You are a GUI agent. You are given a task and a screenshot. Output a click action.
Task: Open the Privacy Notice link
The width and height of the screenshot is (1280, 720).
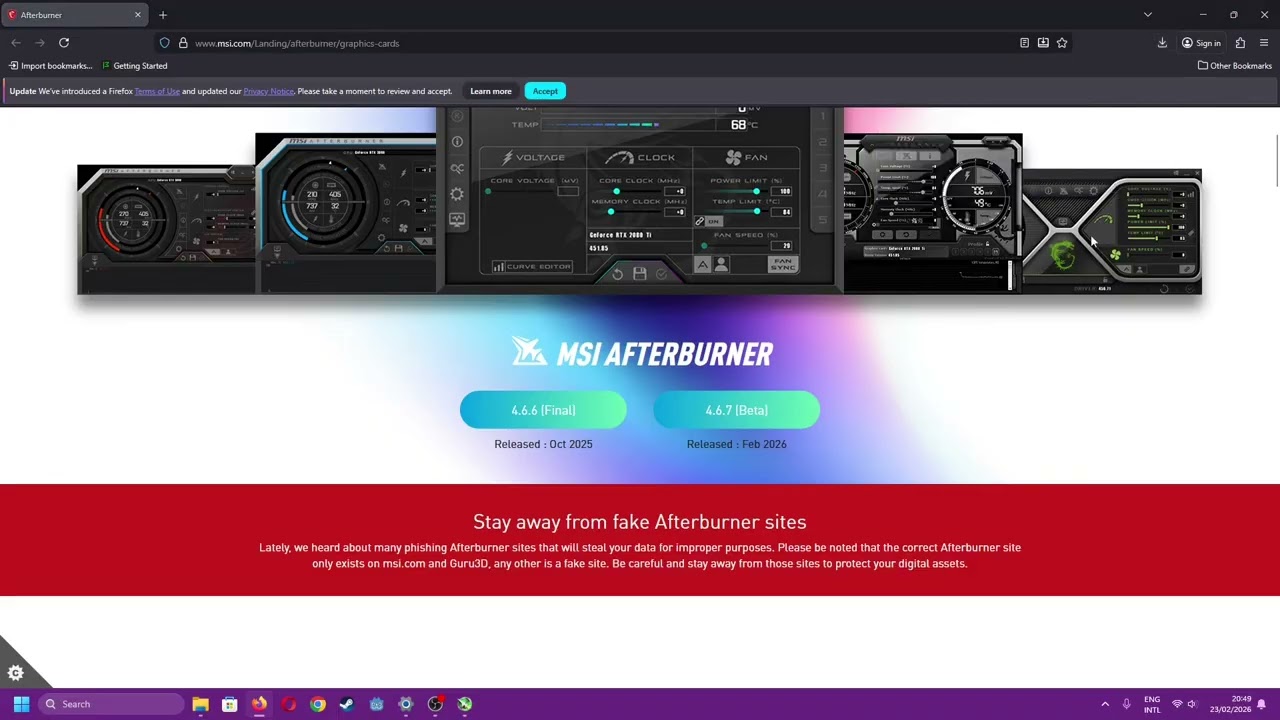tap(268, 91)
